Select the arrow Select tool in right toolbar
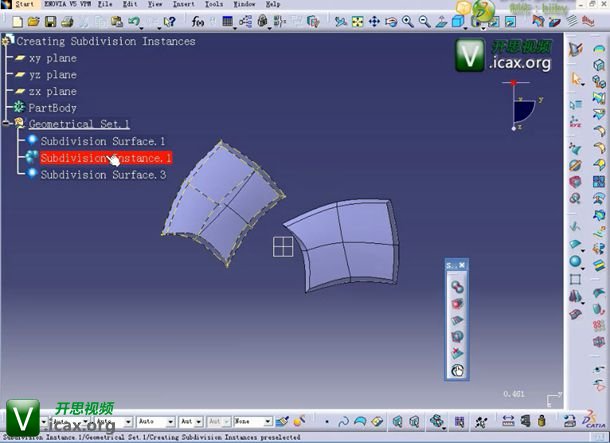 [577, 78]
